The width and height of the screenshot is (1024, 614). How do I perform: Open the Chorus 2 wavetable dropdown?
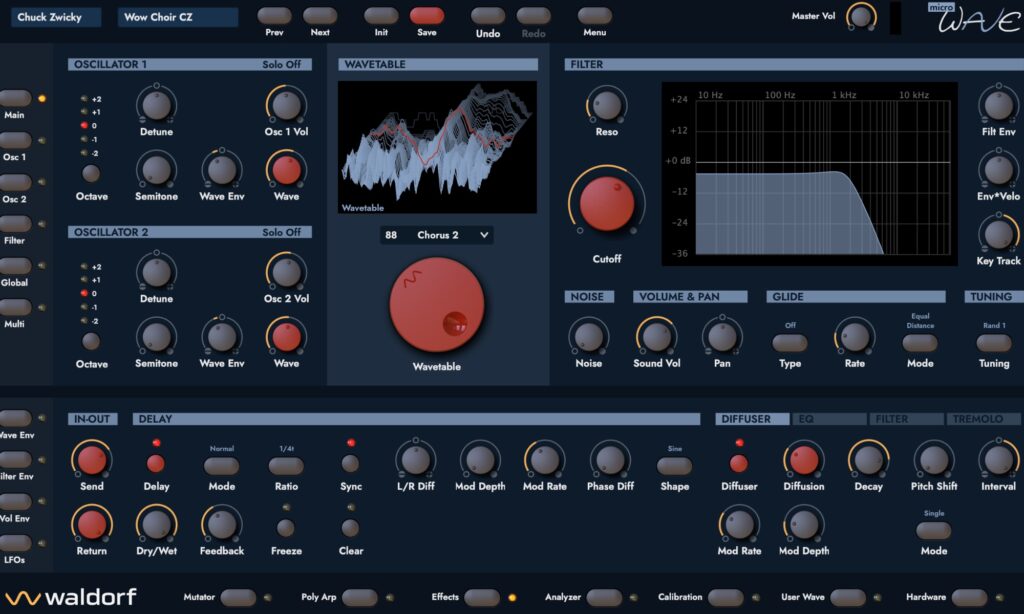click(x=436, y=235)
